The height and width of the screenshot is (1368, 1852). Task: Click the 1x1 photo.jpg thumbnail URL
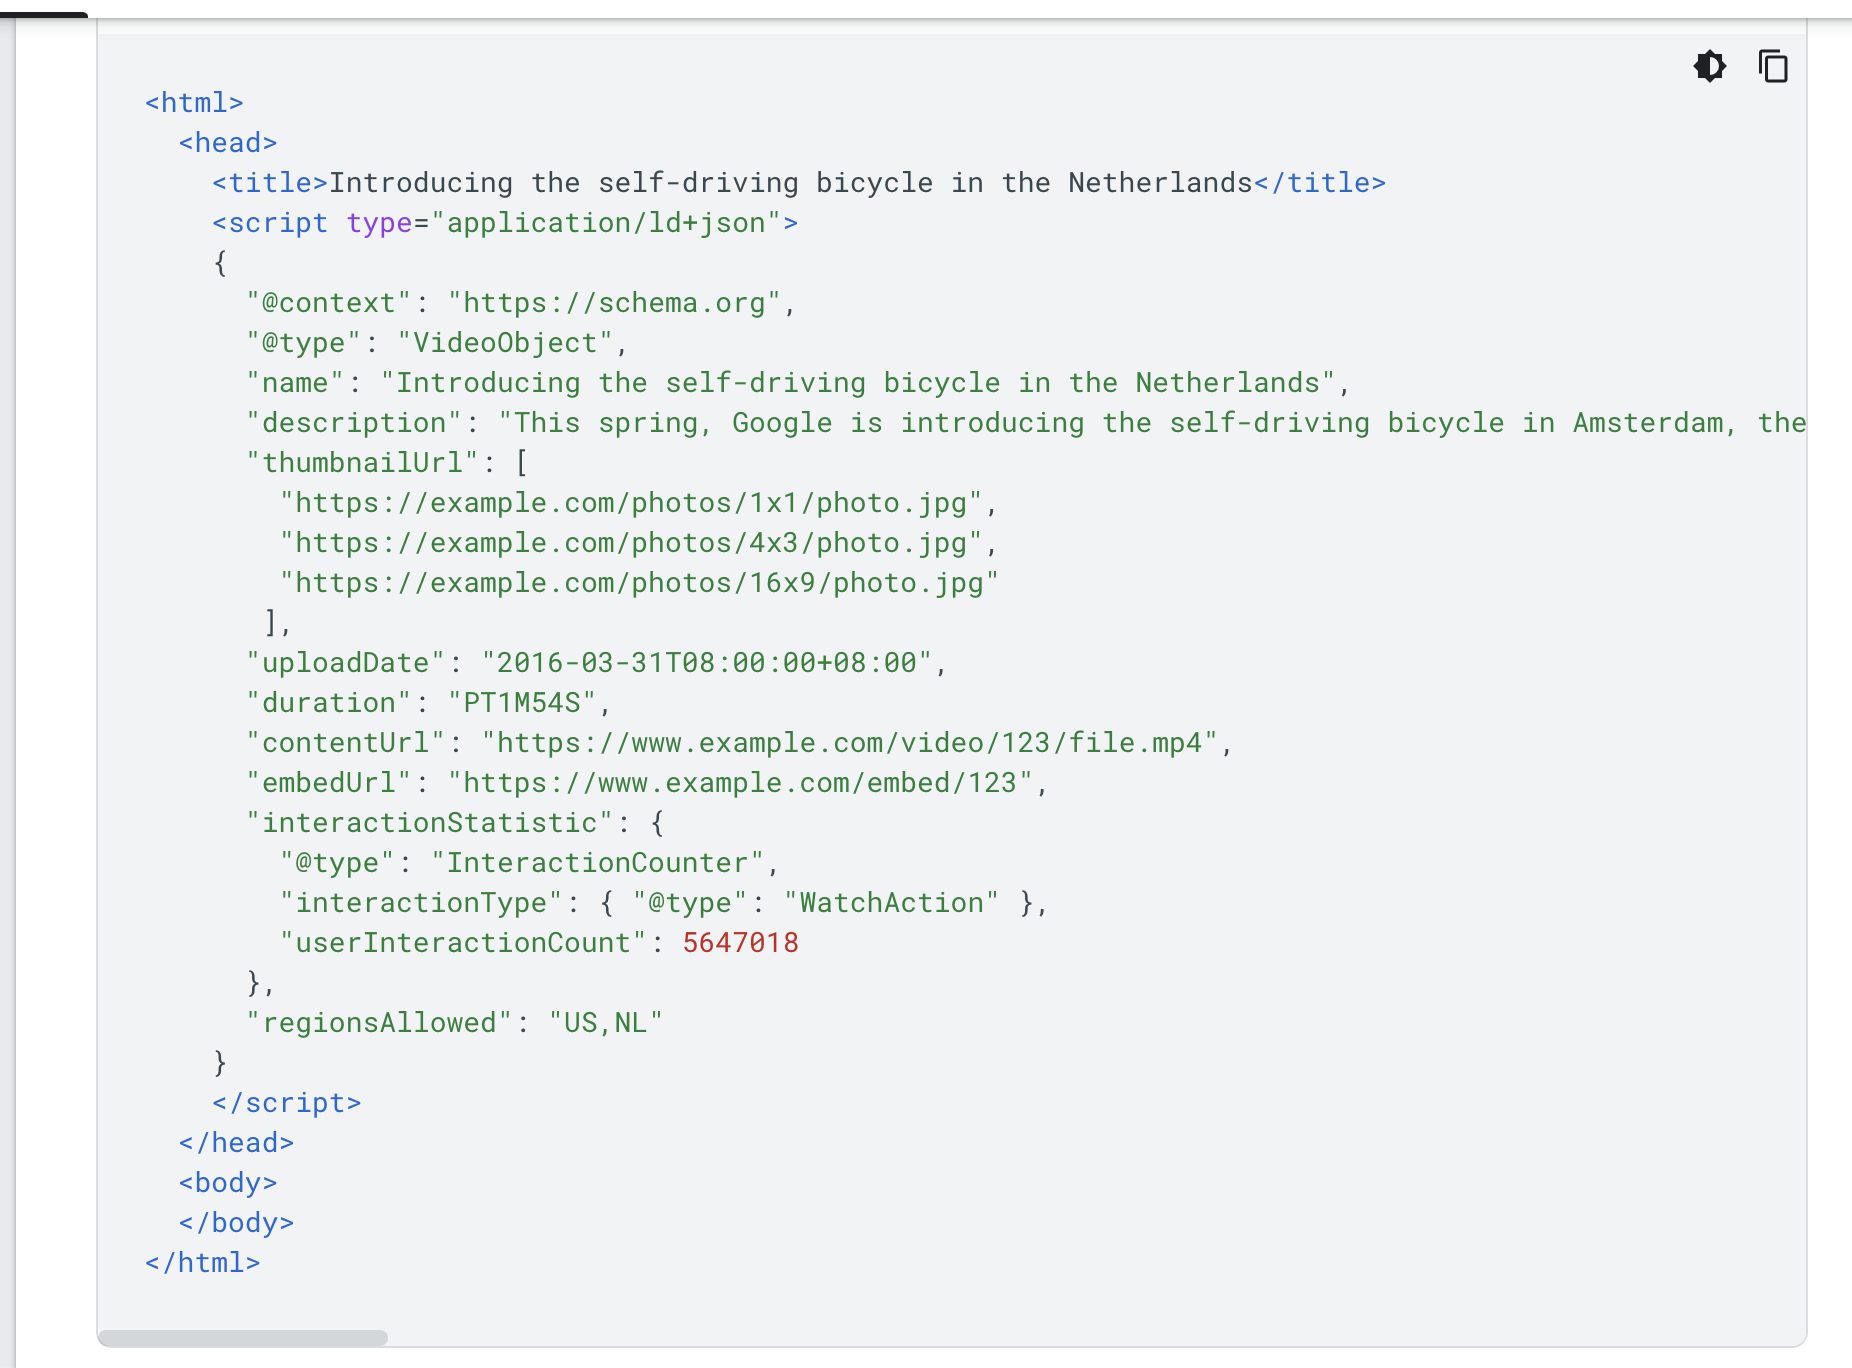pyautogui.click(x=631, y=503)
